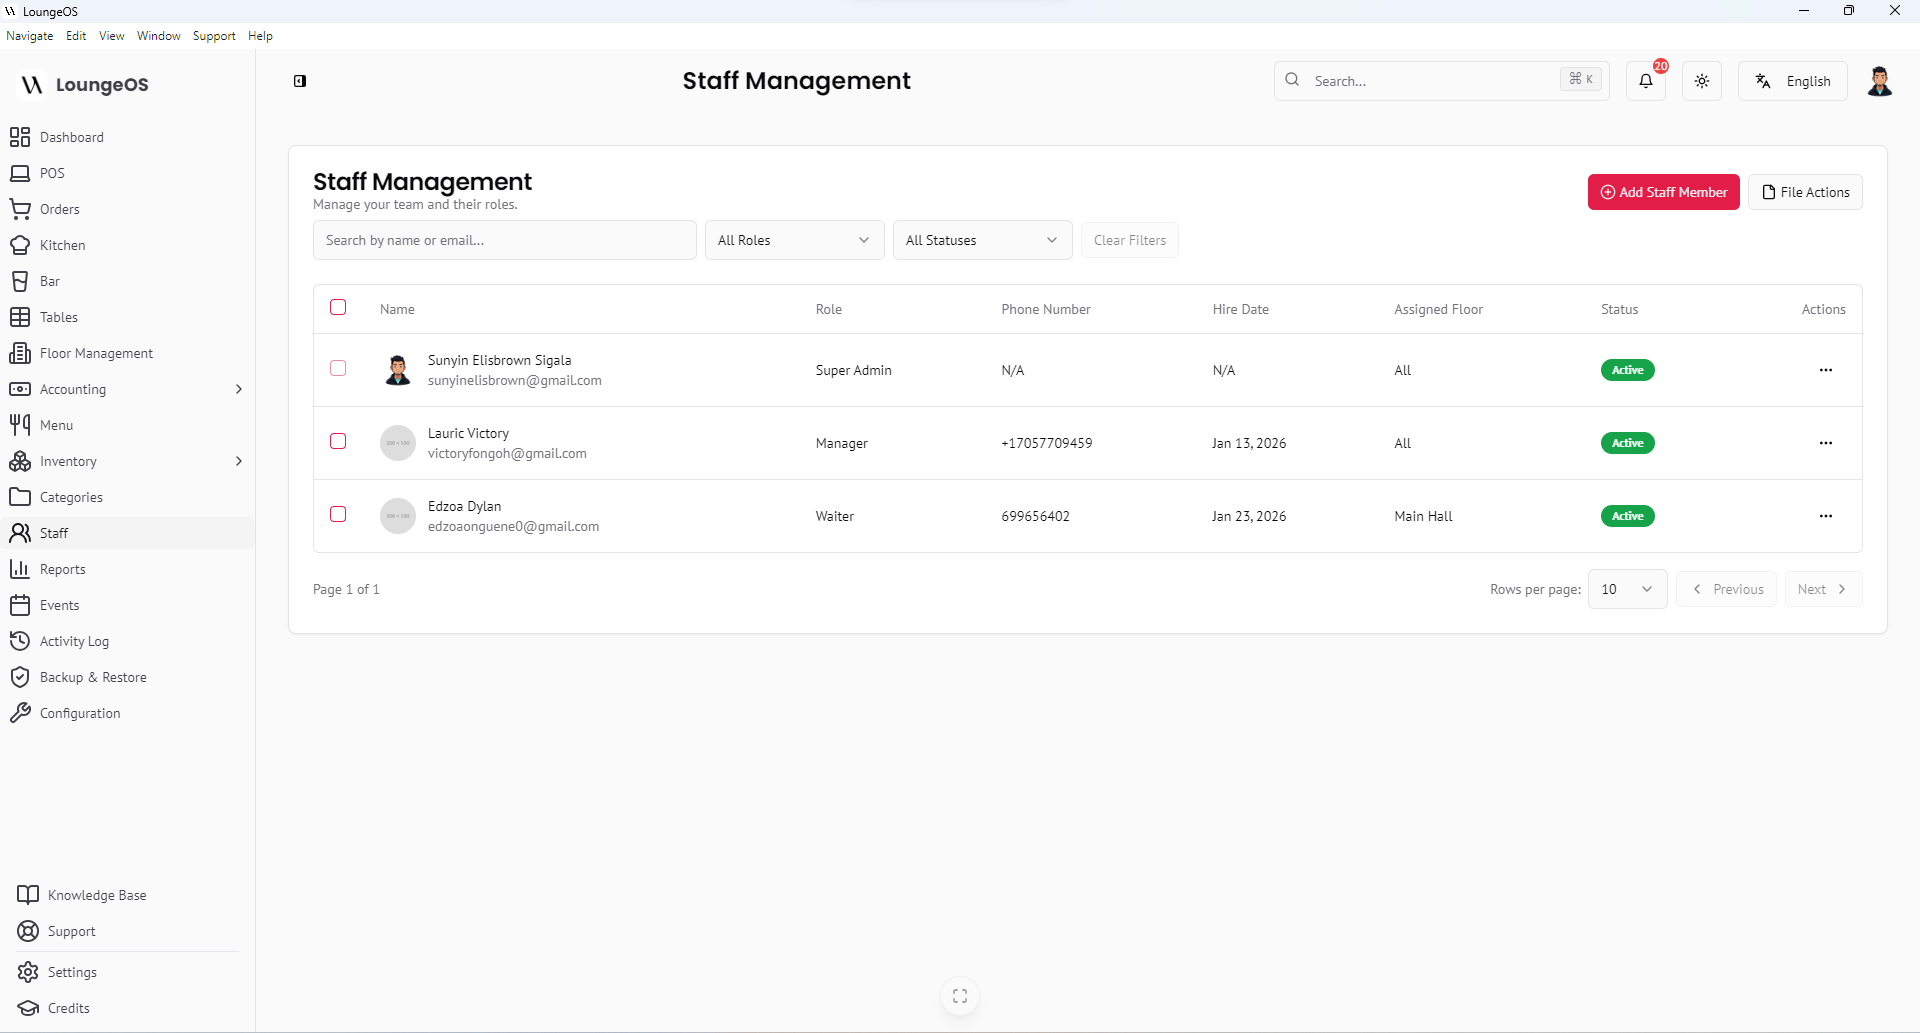Open Activity Log in sidebar

pos(74,641)
